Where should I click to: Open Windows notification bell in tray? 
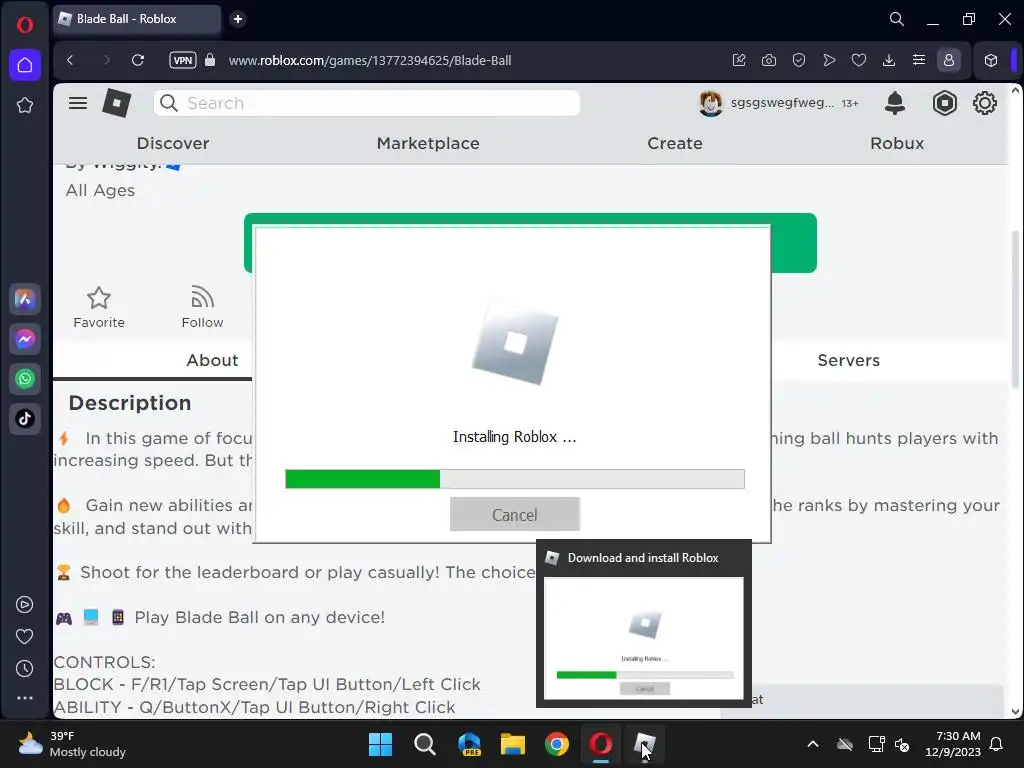[x=997, y=744]
